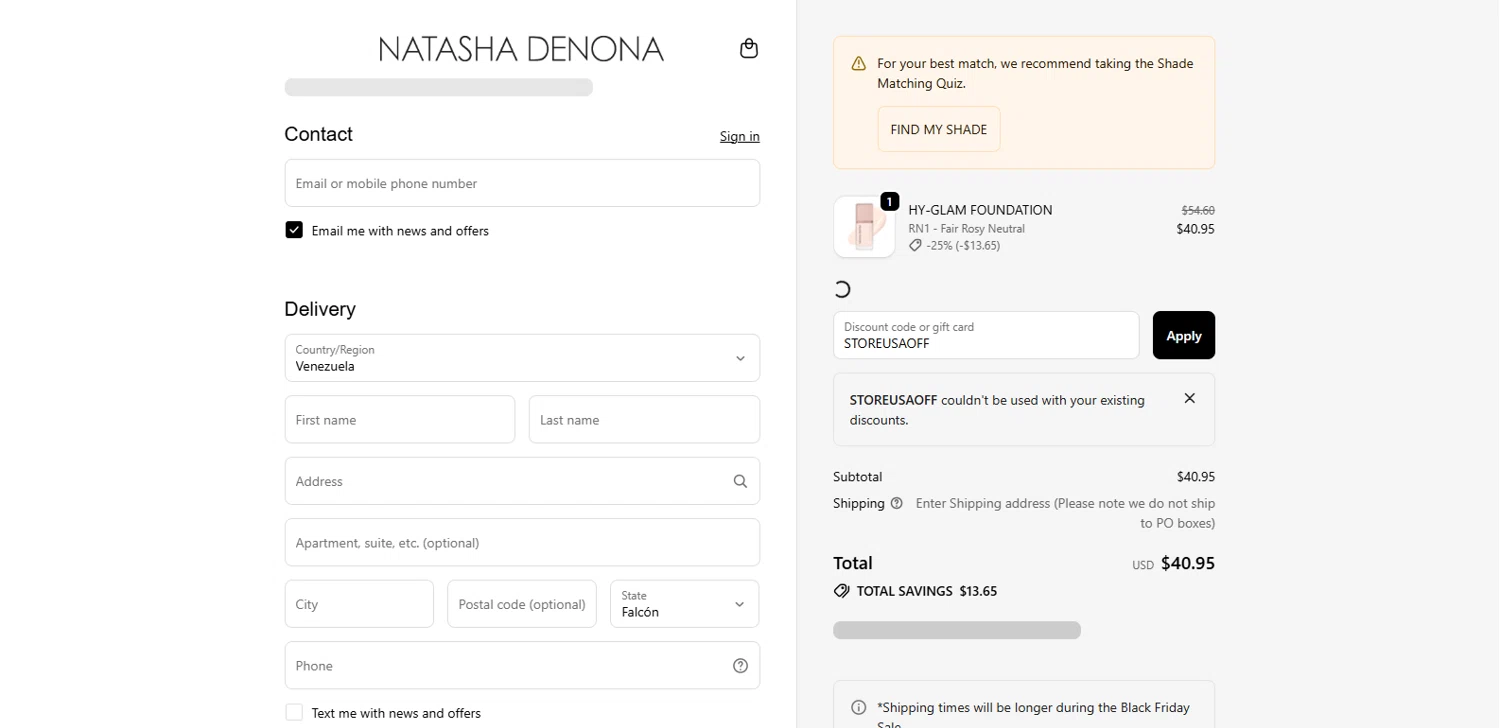Click the NATASHA DENONA logo

[x=521, y=48]
